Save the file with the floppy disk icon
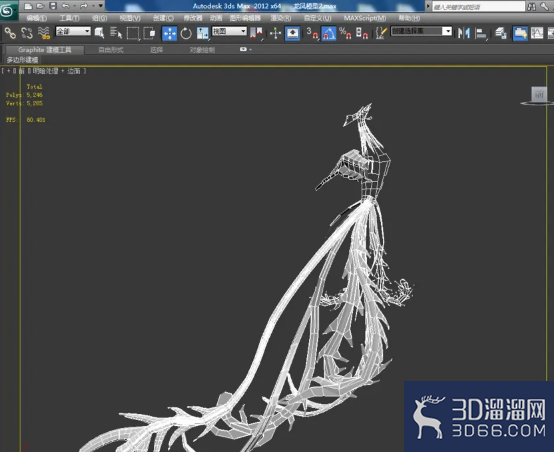Viewport: 554px width, 452px height. [x=53, y=6]
